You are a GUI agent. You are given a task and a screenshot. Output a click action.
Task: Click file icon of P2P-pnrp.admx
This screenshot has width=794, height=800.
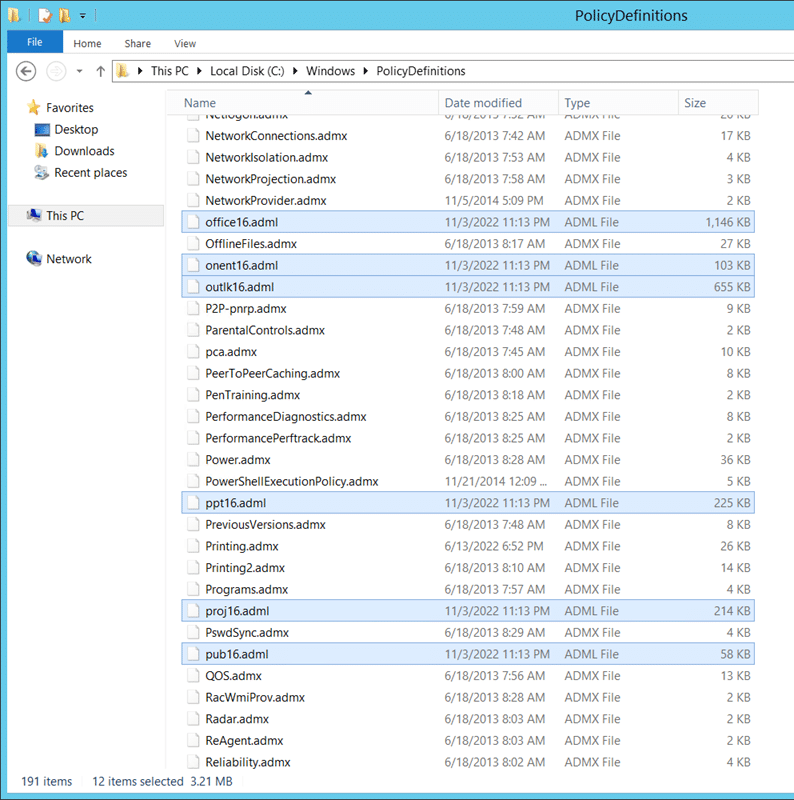193,309
